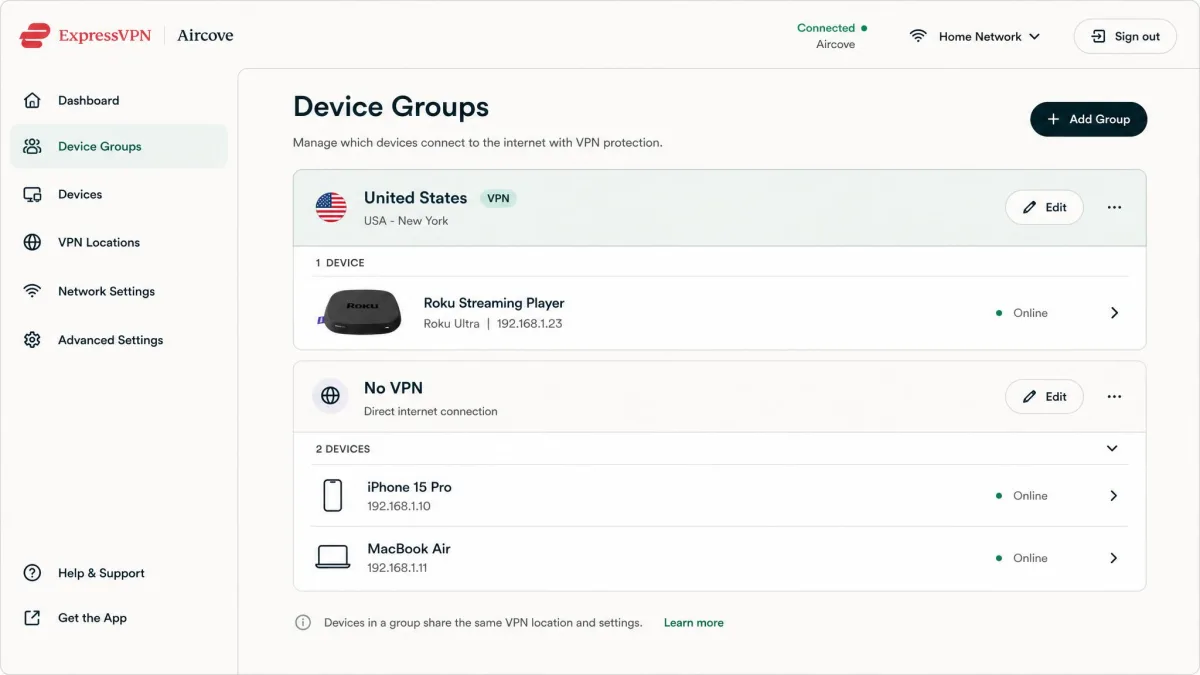Viewport: 1200px width, 675px height.
Task: Collapse the No VPN devices list
Action: pyautogui.click(x=1112, y=449)
